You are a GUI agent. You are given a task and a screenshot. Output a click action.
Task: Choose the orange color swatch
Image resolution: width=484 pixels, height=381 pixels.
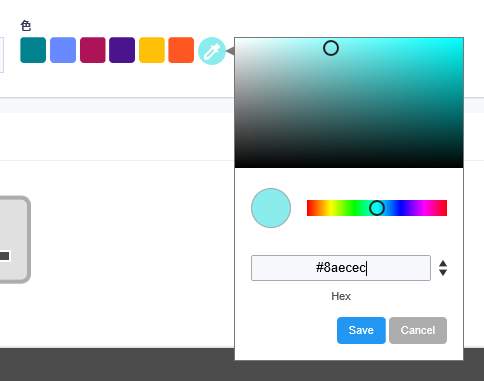(181, 50)
